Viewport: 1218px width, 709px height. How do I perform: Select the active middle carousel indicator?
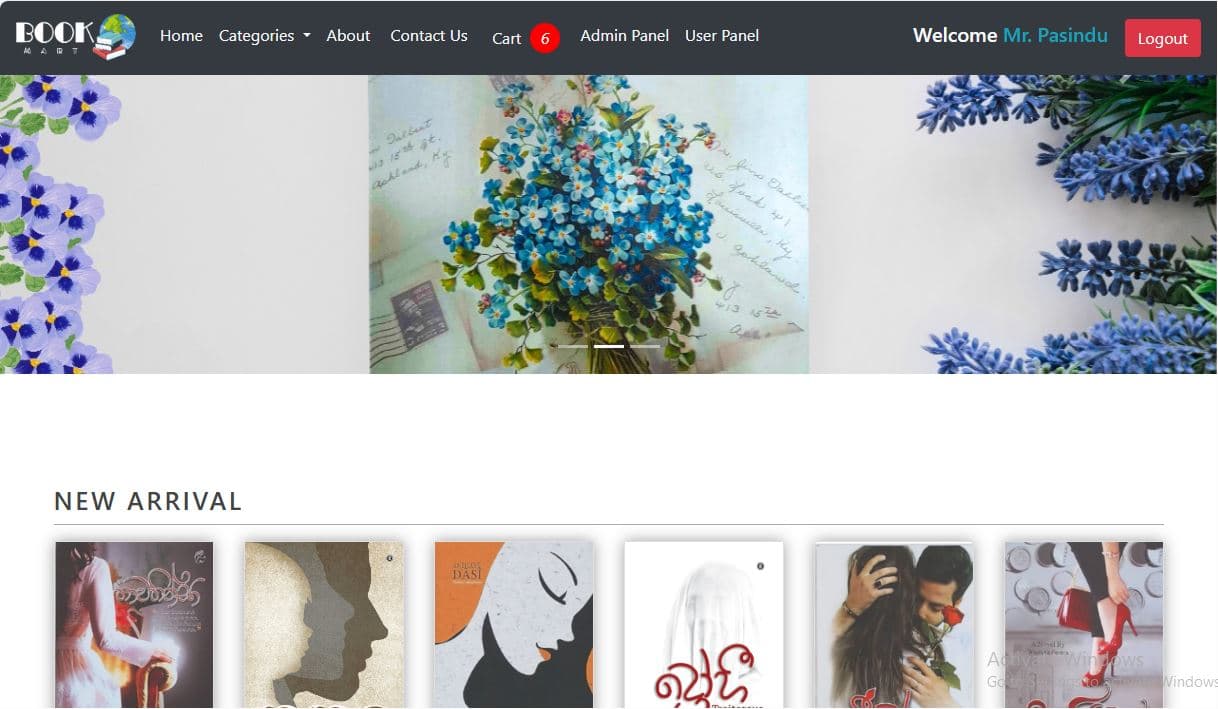609,346
